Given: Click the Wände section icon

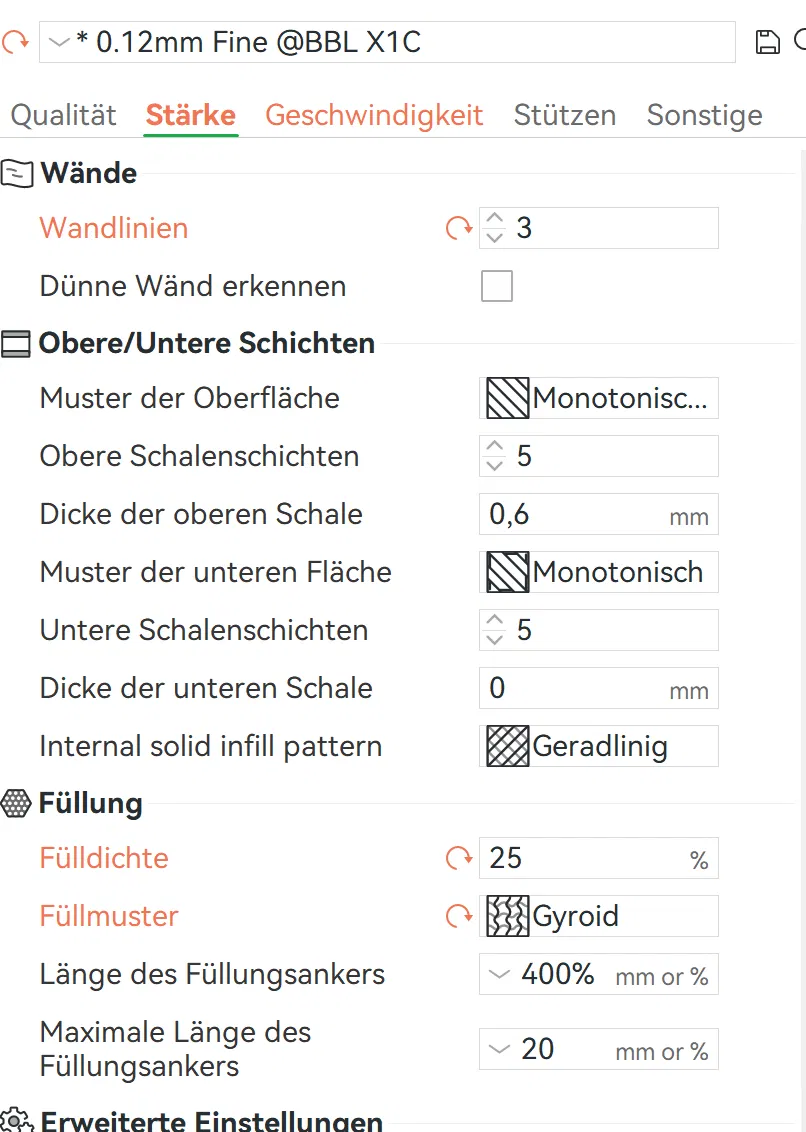Looking at the screenshot, I should coord(17,173).
